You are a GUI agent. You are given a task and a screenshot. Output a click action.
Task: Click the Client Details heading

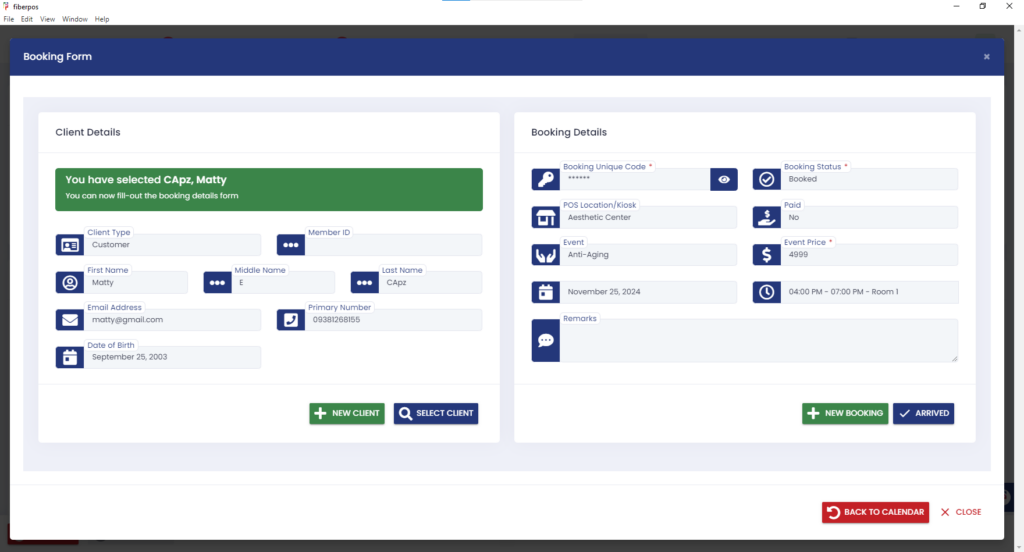point(88,132)
